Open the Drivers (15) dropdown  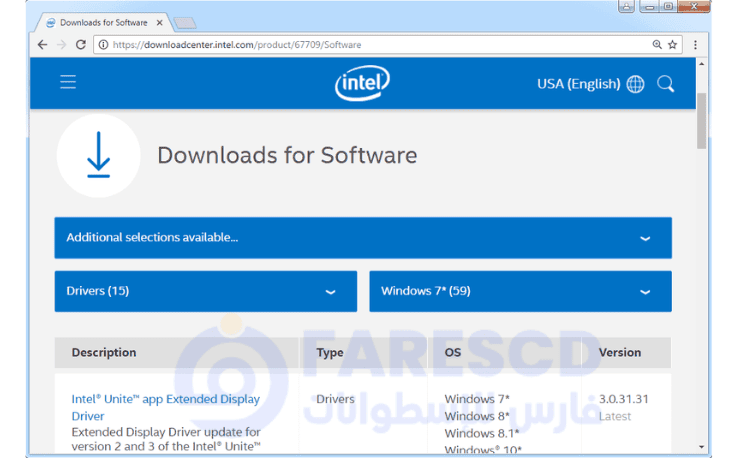point(206,291)
